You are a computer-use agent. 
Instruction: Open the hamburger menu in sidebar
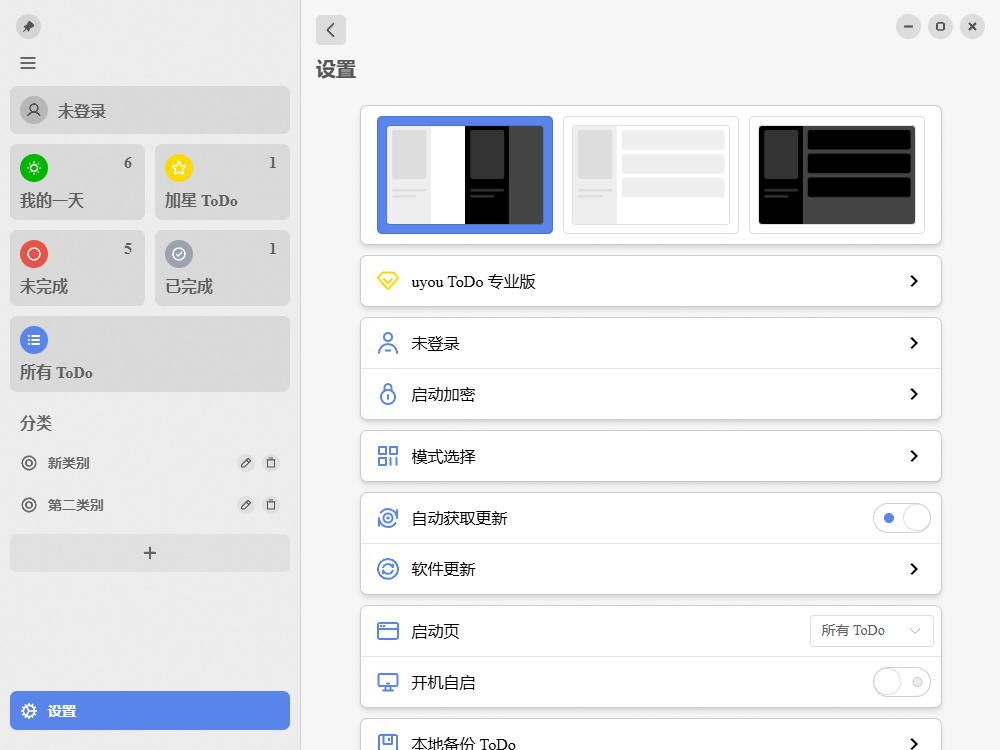point(28,63)
